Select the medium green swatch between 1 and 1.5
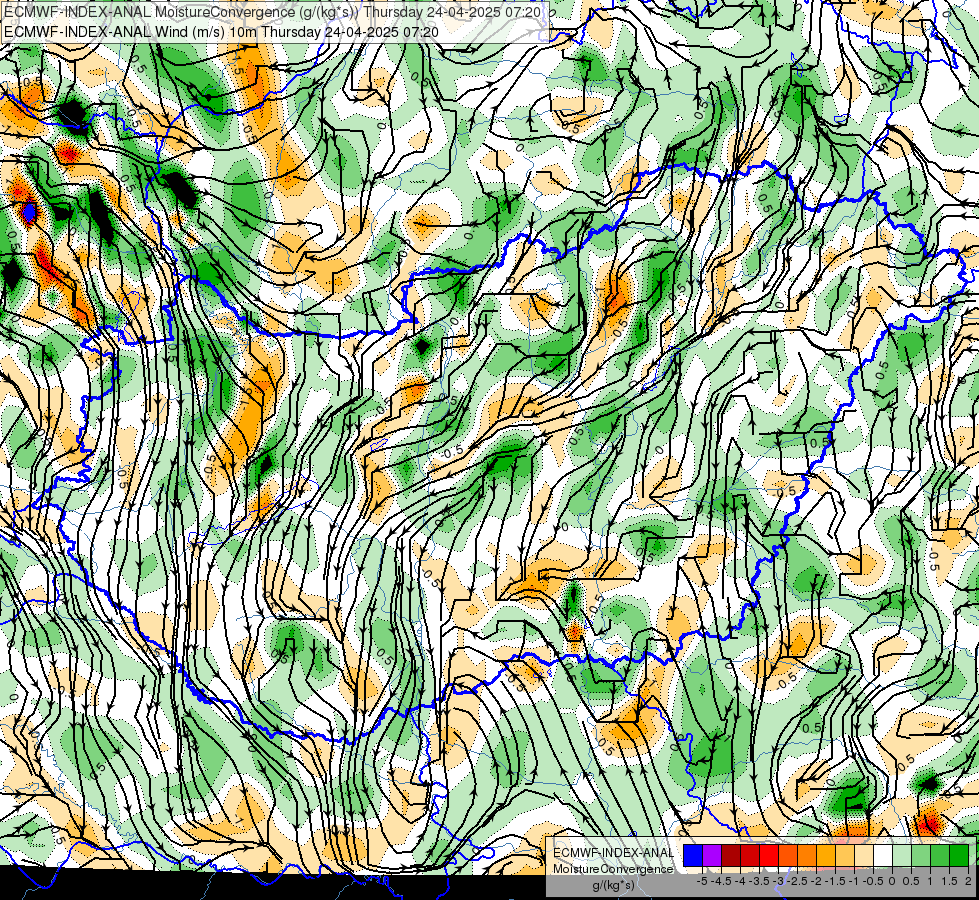Image resolution: width=979 pixels, height=900 pixels. click(x=940, y=856)
